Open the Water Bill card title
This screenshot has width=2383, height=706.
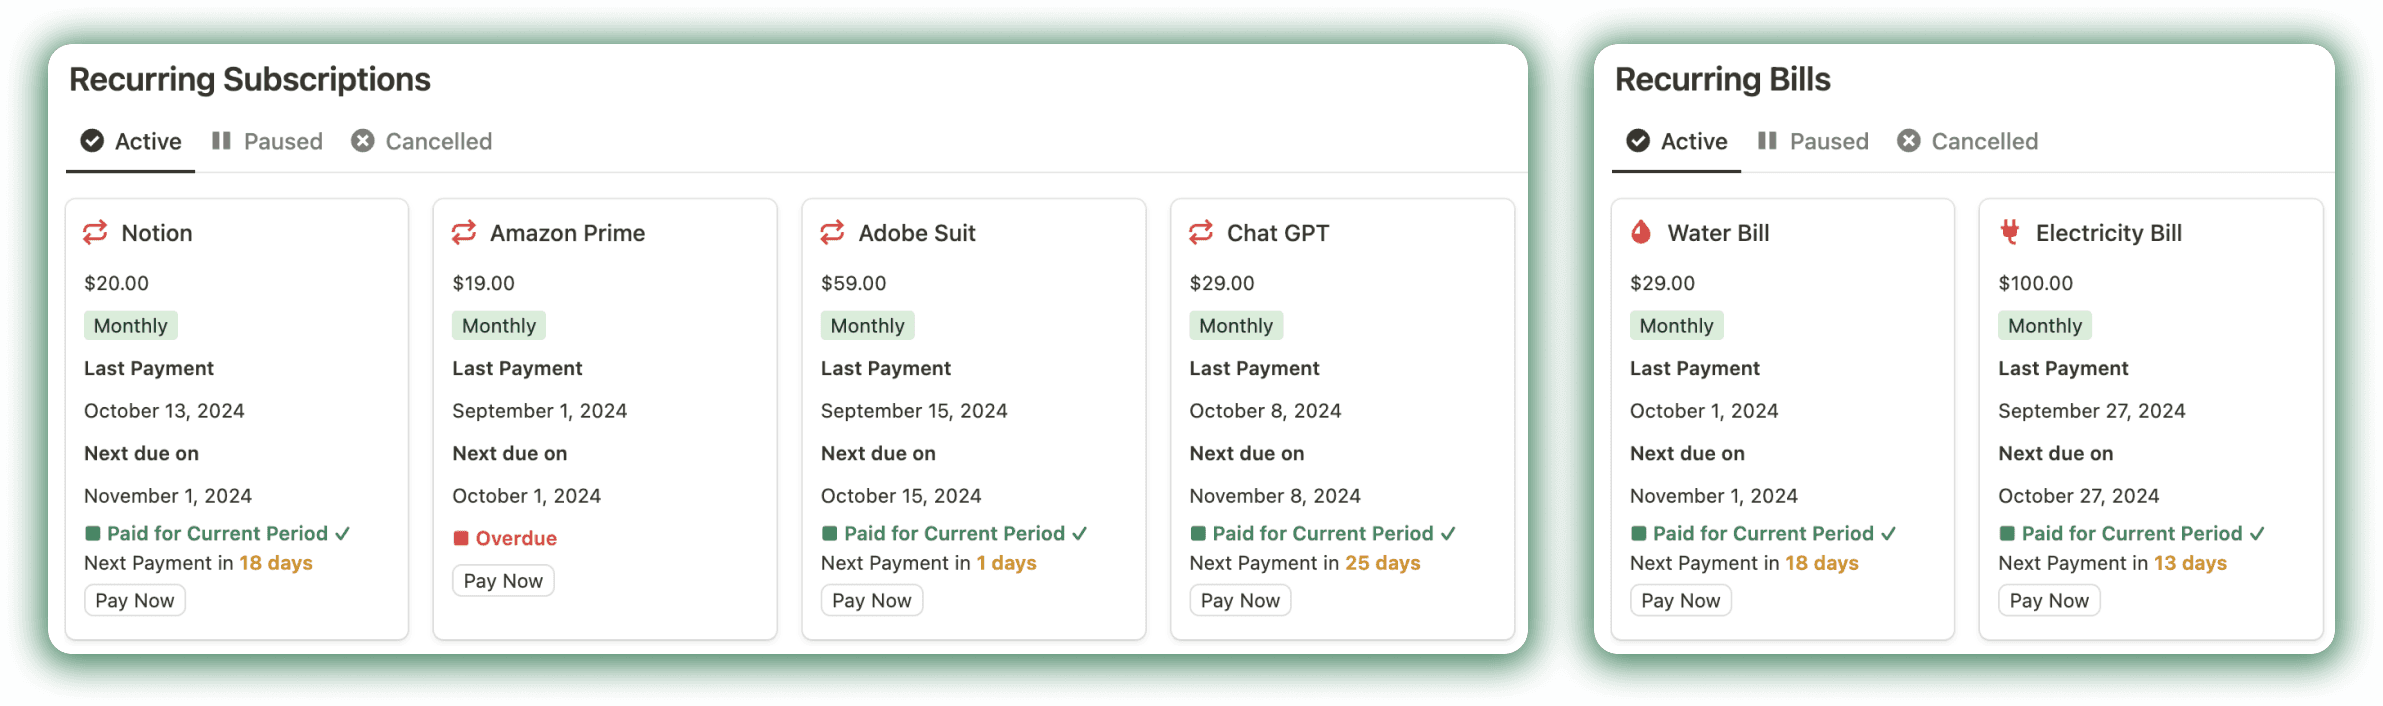pos(1719,233)
